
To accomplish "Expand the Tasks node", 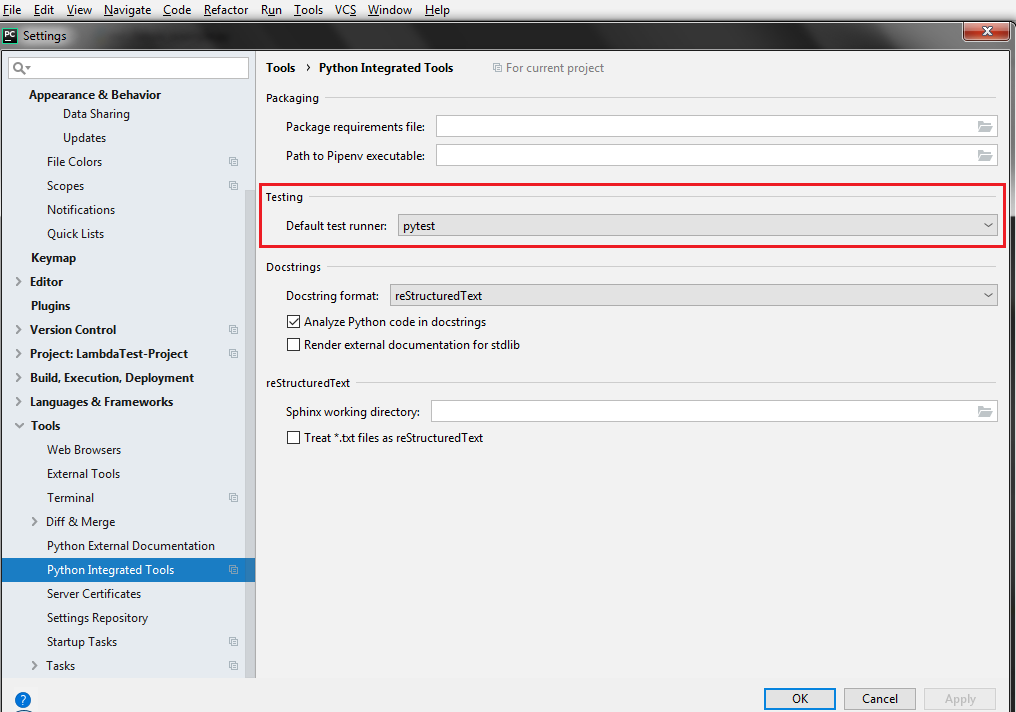I will [x=34, y=665].
